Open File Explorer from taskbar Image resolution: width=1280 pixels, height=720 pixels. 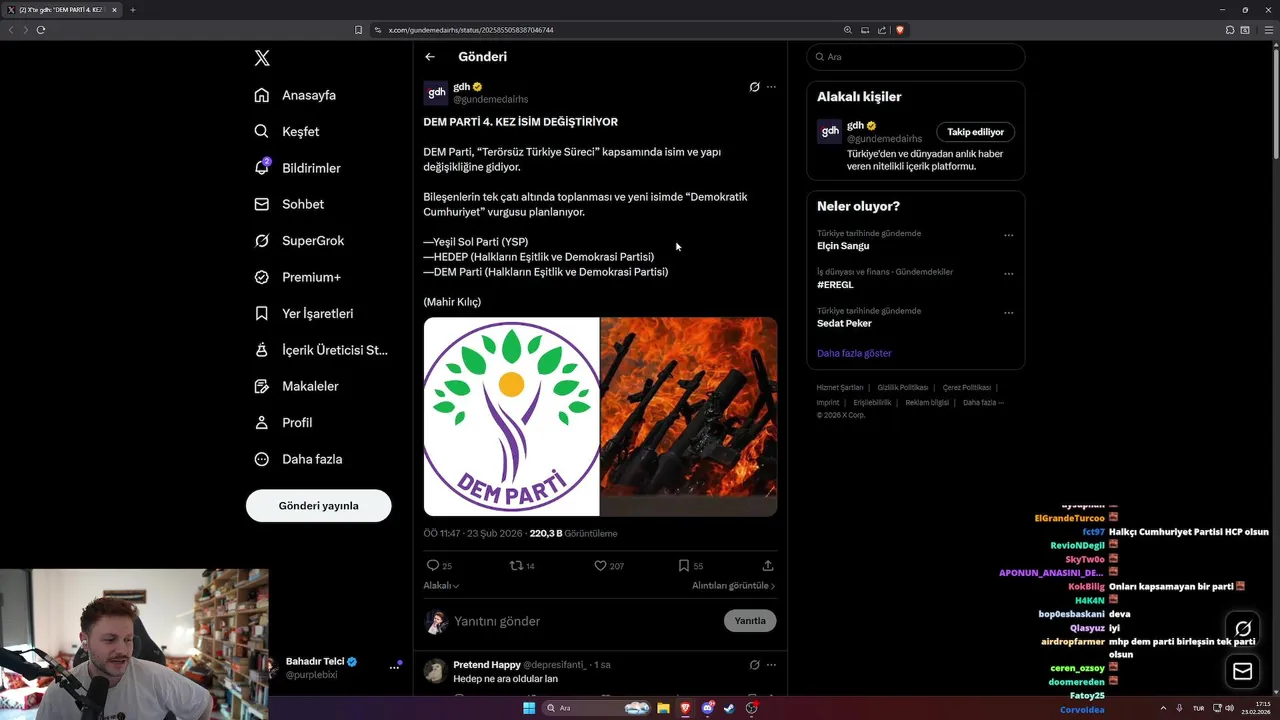pos(663,708)
